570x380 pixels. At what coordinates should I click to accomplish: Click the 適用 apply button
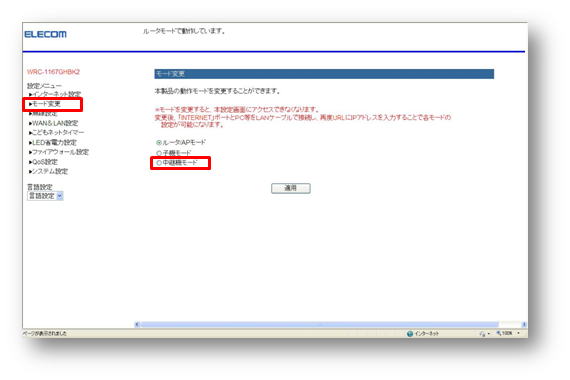291,188
